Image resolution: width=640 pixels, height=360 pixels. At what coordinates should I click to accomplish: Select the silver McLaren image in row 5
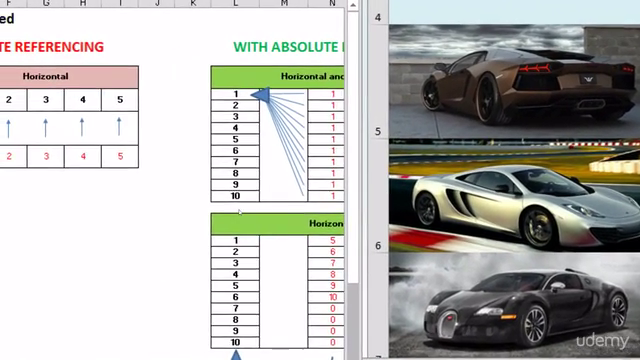coord(514,196)
